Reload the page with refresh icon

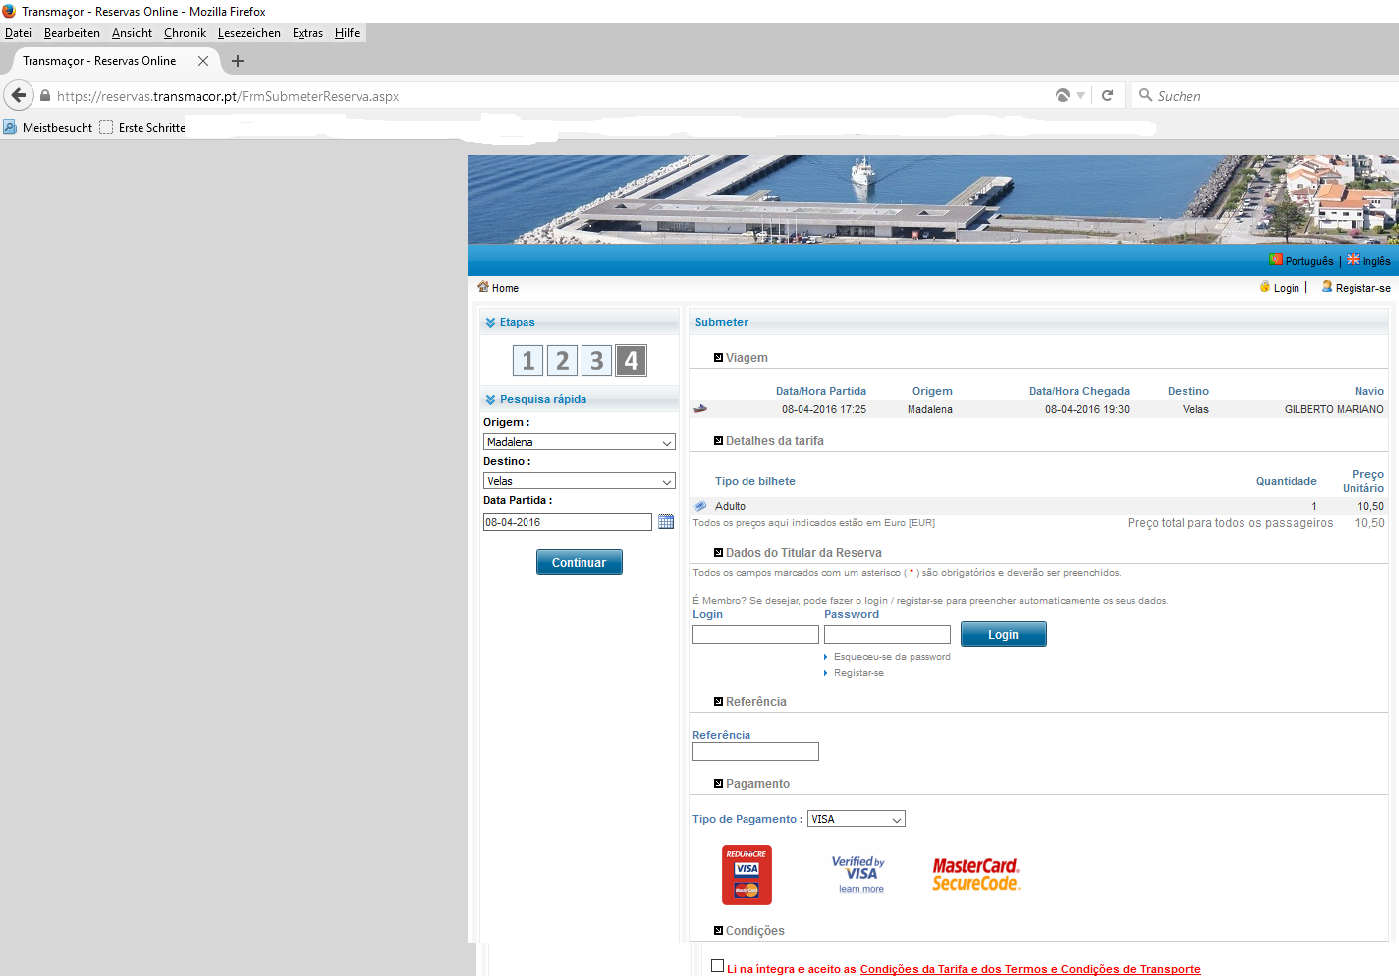(1107, 96)
